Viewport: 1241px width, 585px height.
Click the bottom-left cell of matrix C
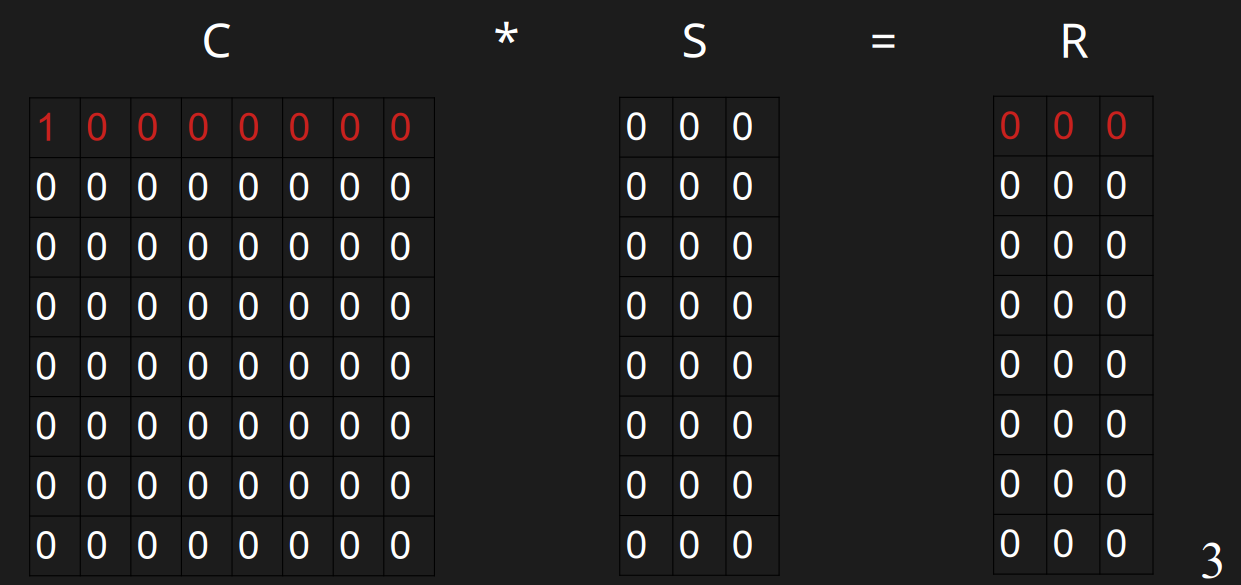(46, 546)
